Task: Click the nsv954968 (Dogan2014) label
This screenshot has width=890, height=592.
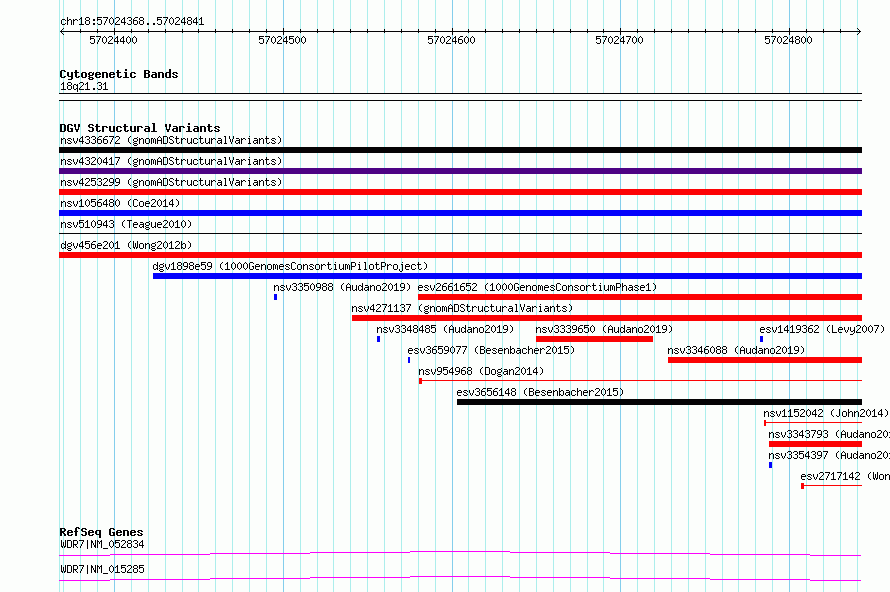Action: pos(481,371)
